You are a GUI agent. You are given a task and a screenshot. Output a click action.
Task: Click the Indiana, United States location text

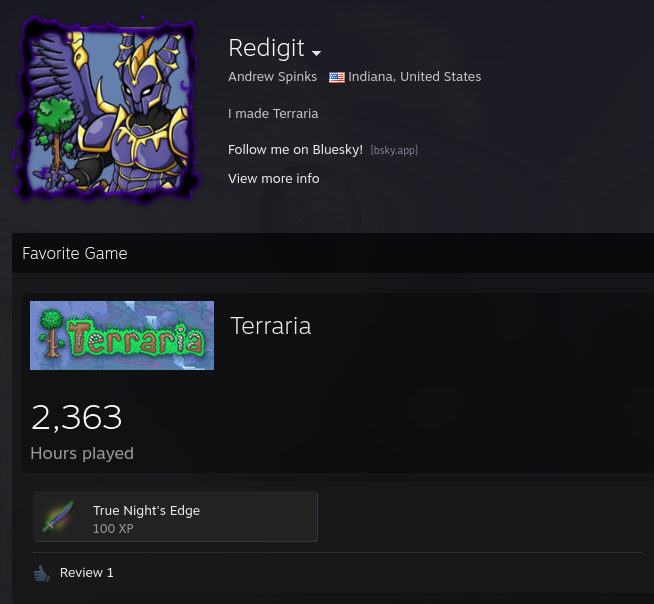coord(415,77)
